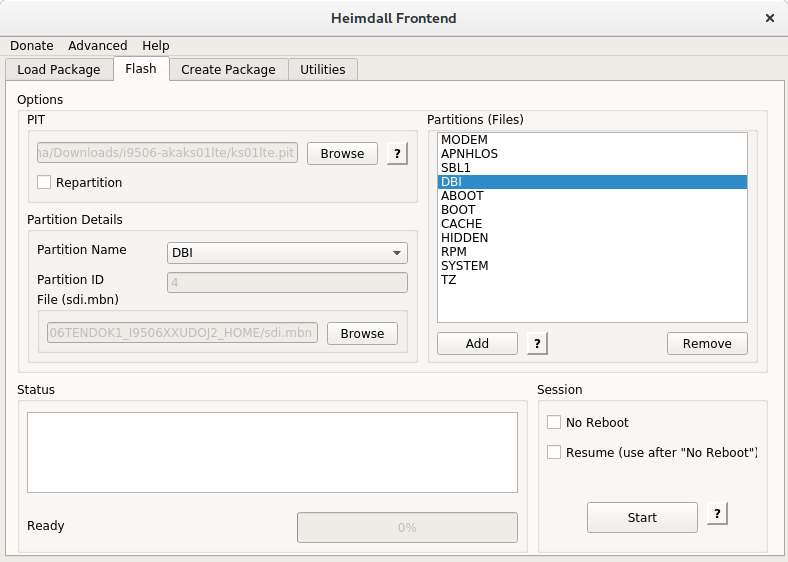Open the Donate menu
788x562 pixels.
[32, 46]
